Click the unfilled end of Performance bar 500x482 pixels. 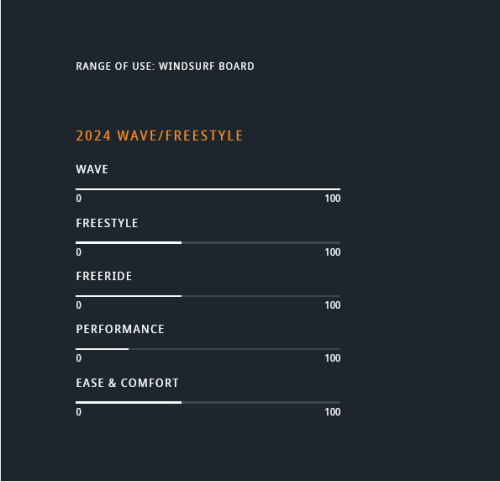[x=235, y=349]
